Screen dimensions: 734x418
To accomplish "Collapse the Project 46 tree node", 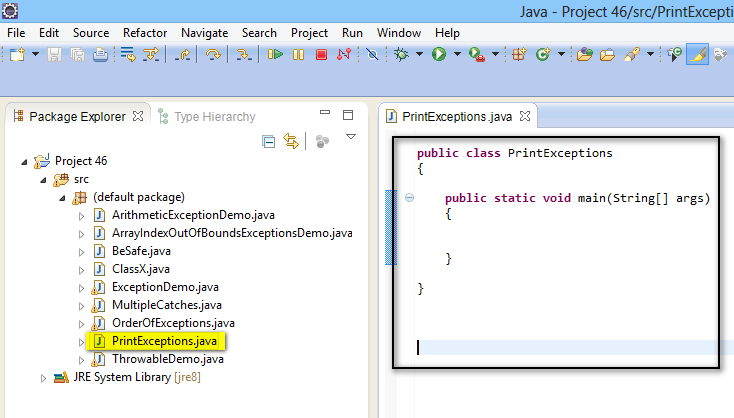I will [x=24, y=162].
